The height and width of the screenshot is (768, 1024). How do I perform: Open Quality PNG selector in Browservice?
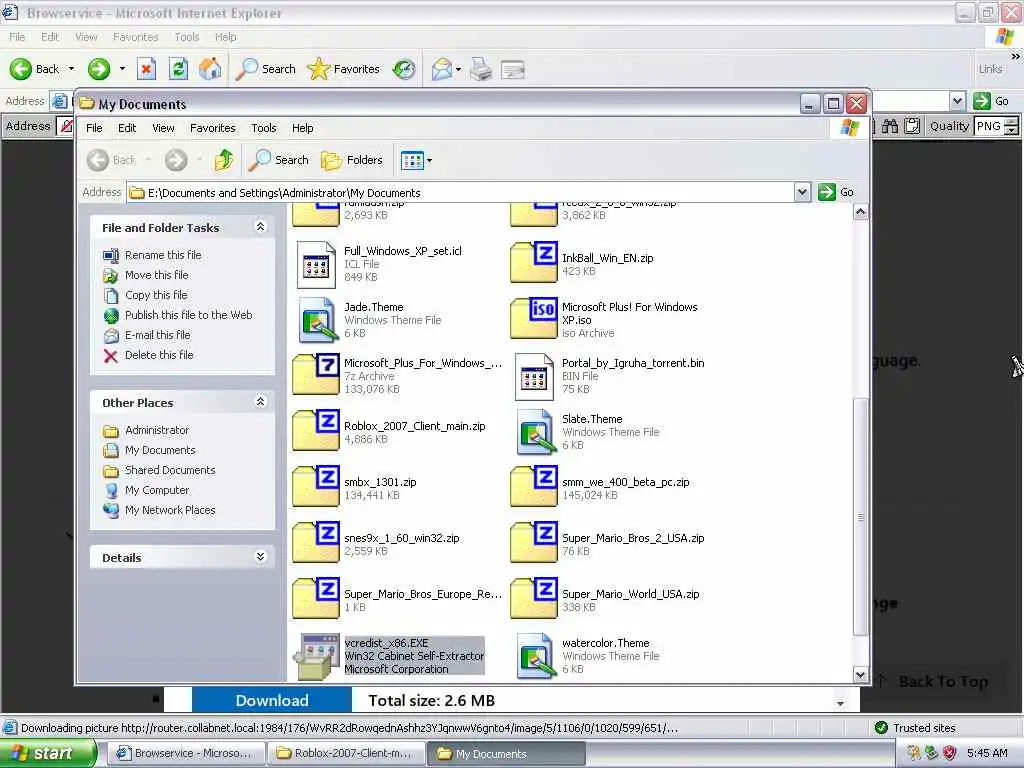pyautogui.click(x=996, y=125)
